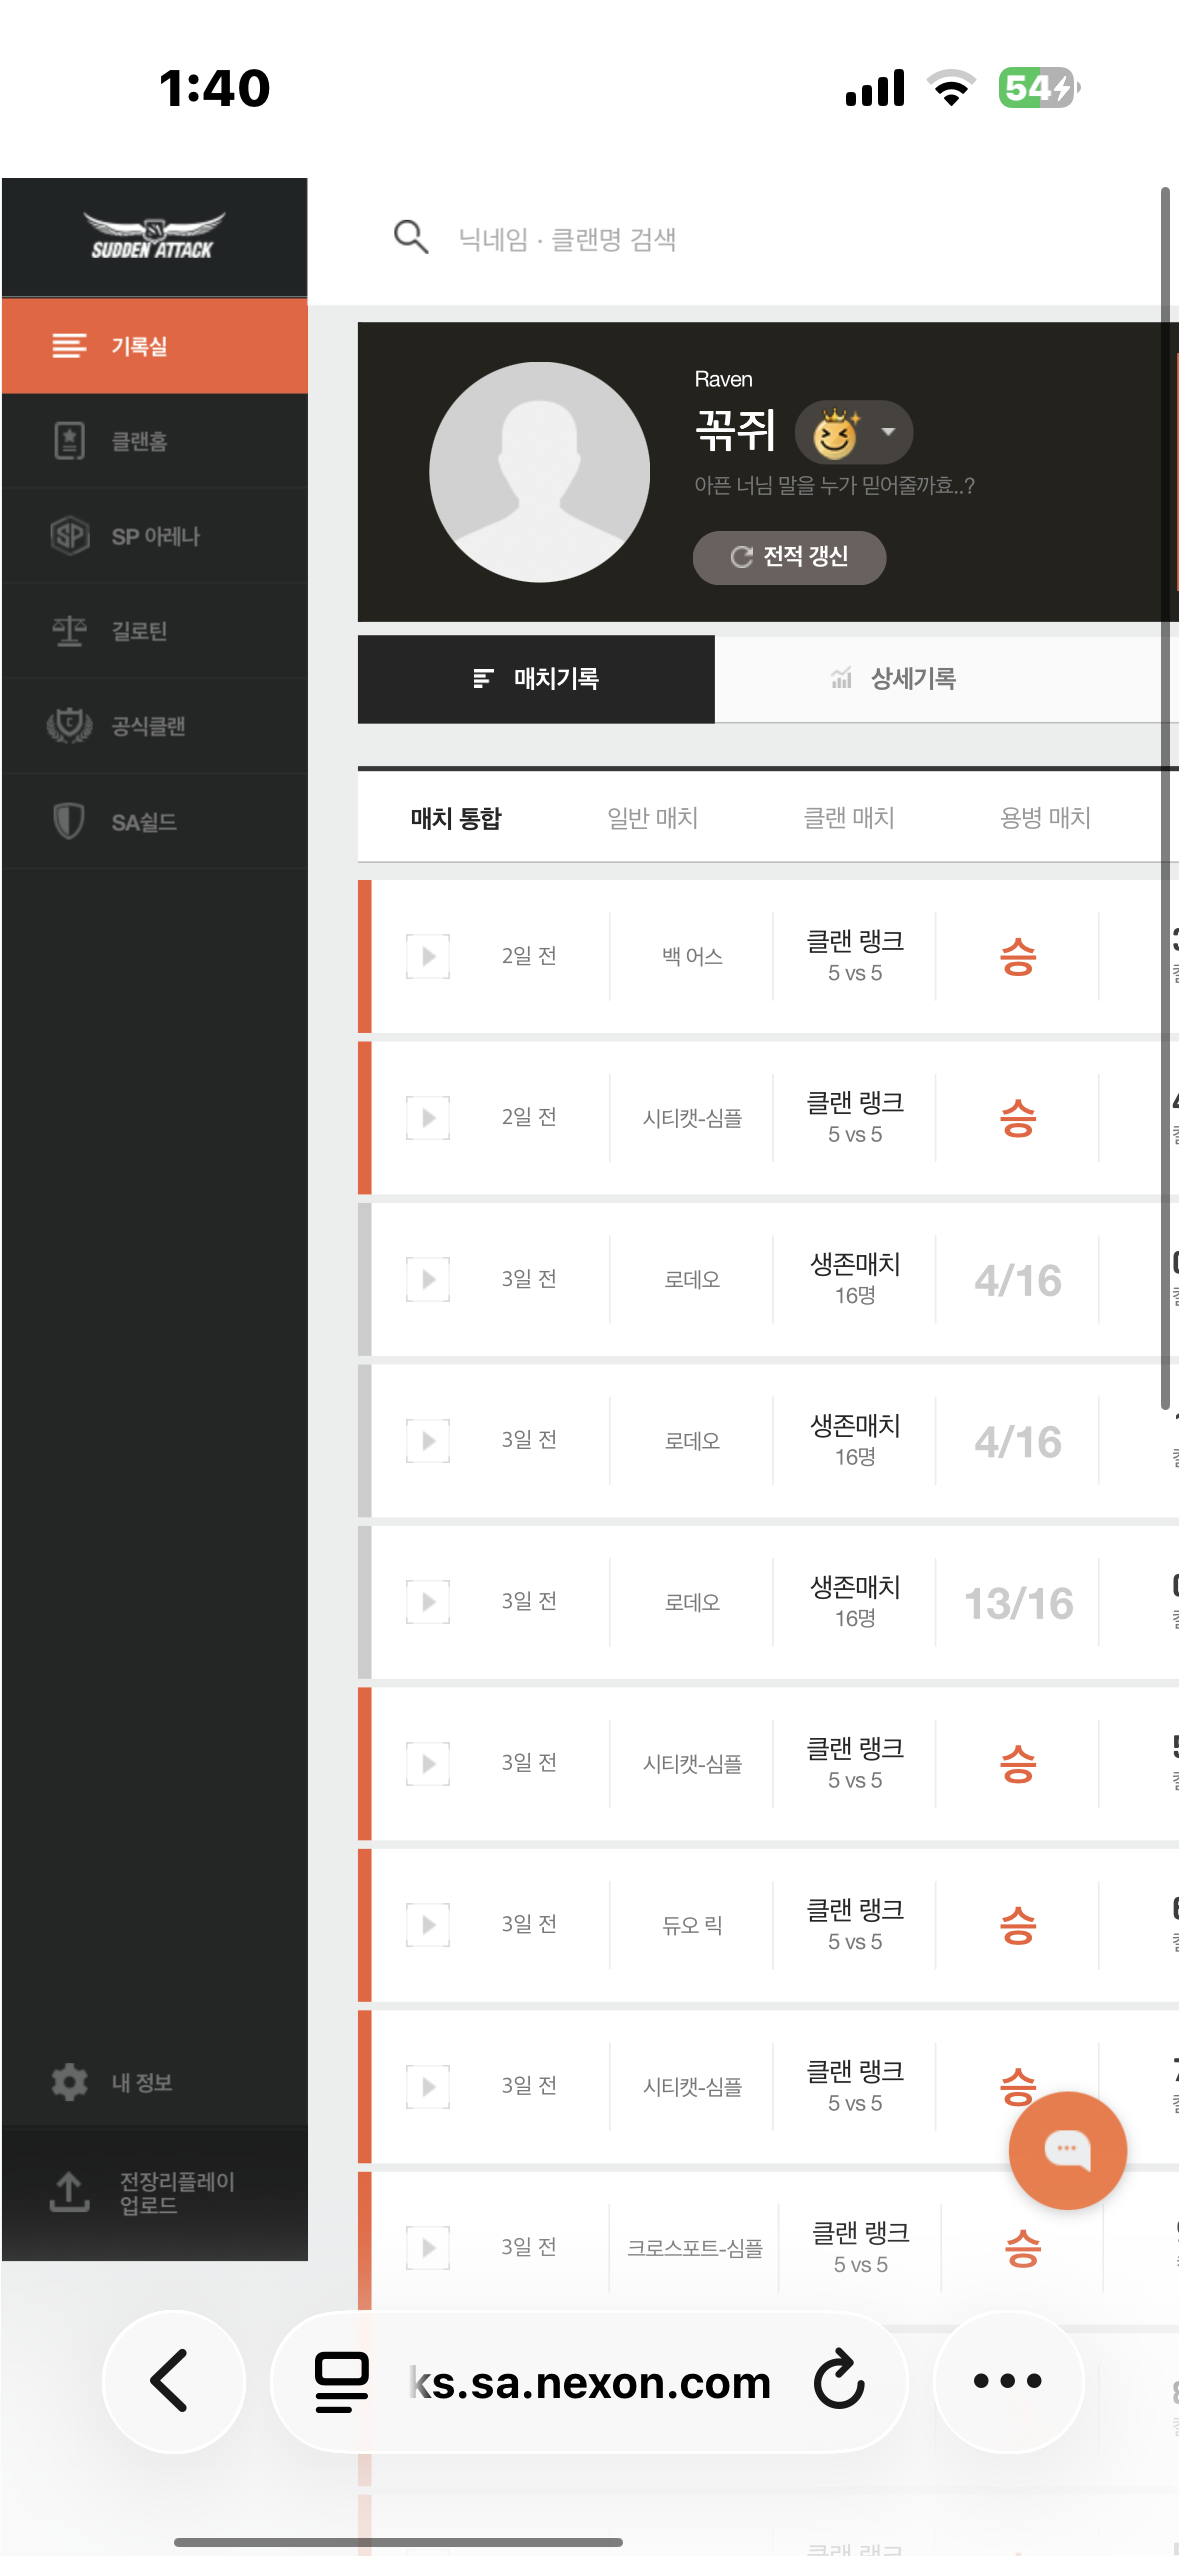Play replay of first 로데오 survival match
Screen dimensions: 1179x2556
click(428, 1279)
